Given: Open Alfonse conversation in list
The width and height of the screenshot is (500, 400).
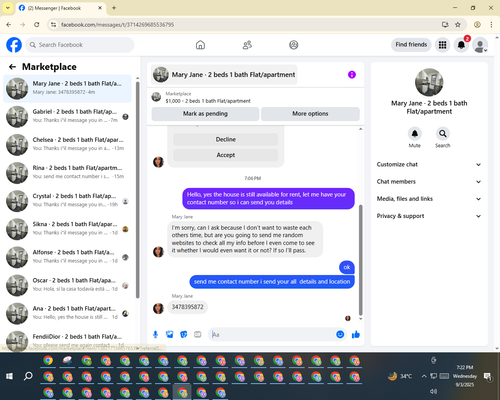Looking at the screenshot, I should click(67, 257).
